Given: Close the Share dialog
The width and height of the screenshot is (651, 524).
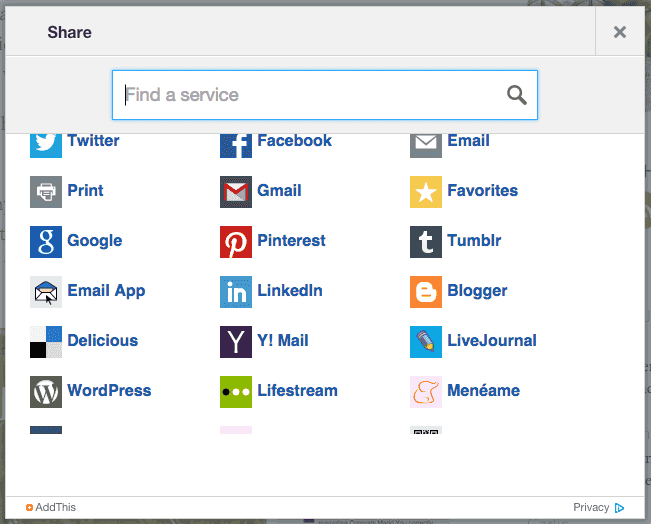Looking at the screenshot, I should pos(619,32).
